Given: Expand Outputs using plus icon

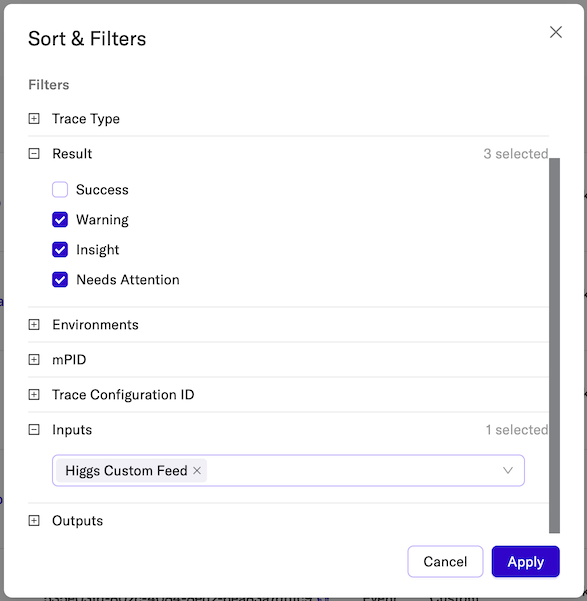Looking at the screenshot, I should coord(34,521).
